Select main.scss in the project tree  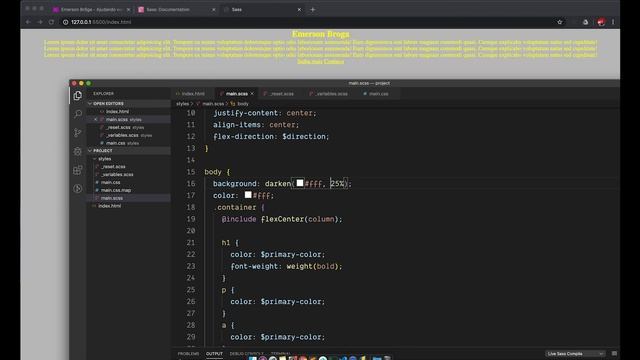click(112, 198)
